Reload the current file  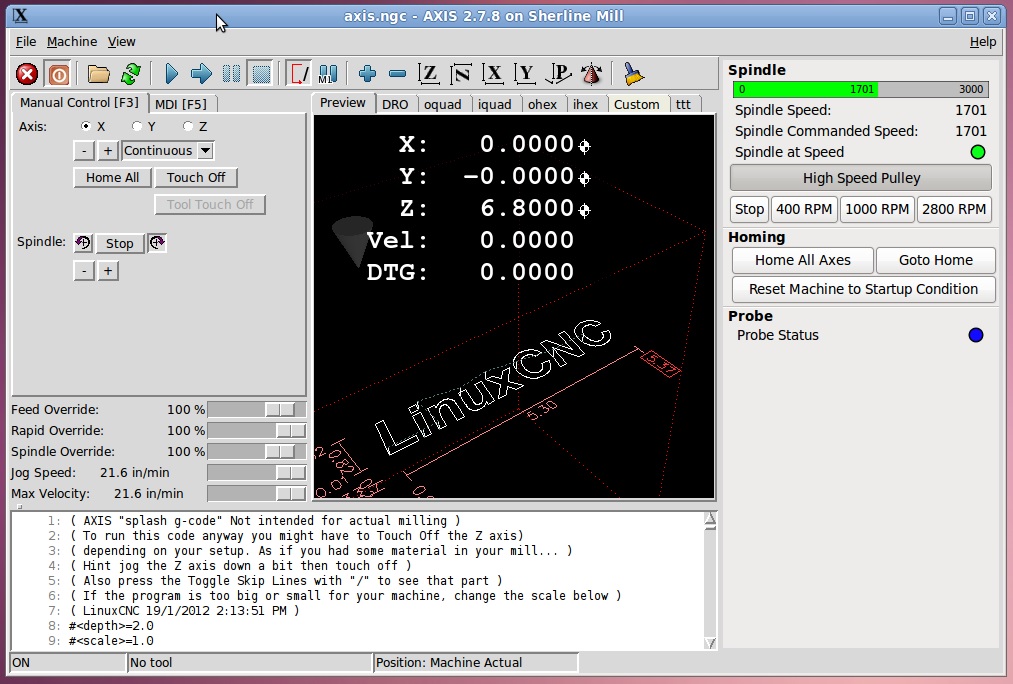[x=131, y=74]
